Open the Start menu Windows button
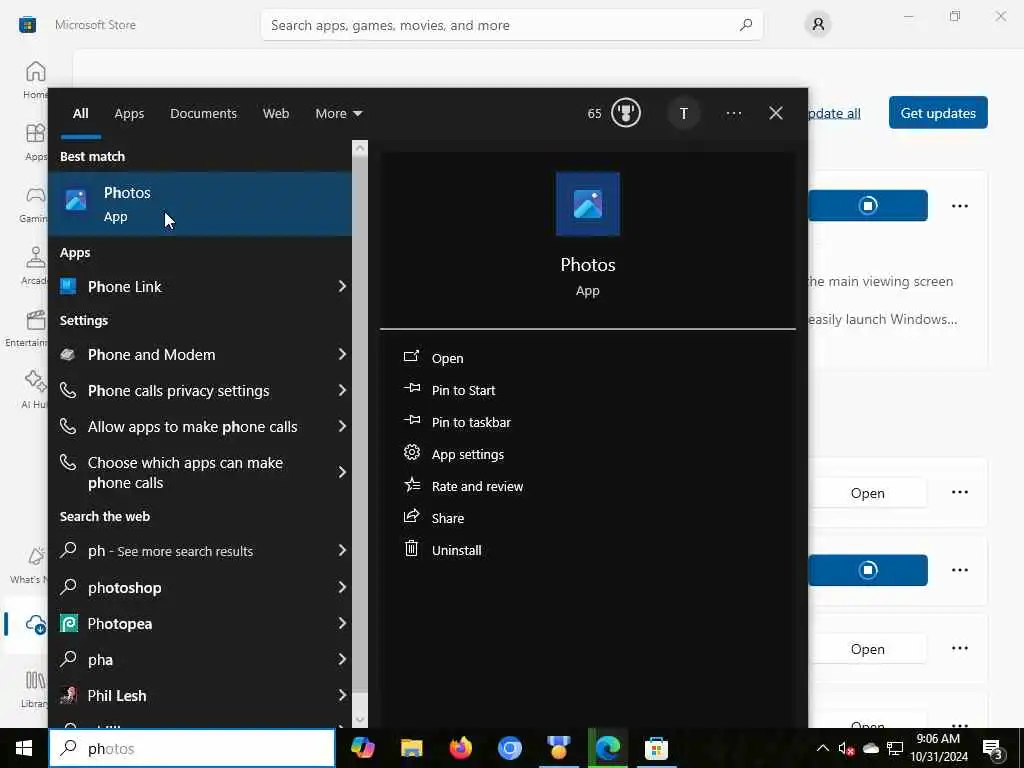The height and width of the screenshot is (768, 1024). (x=24, y=748)
